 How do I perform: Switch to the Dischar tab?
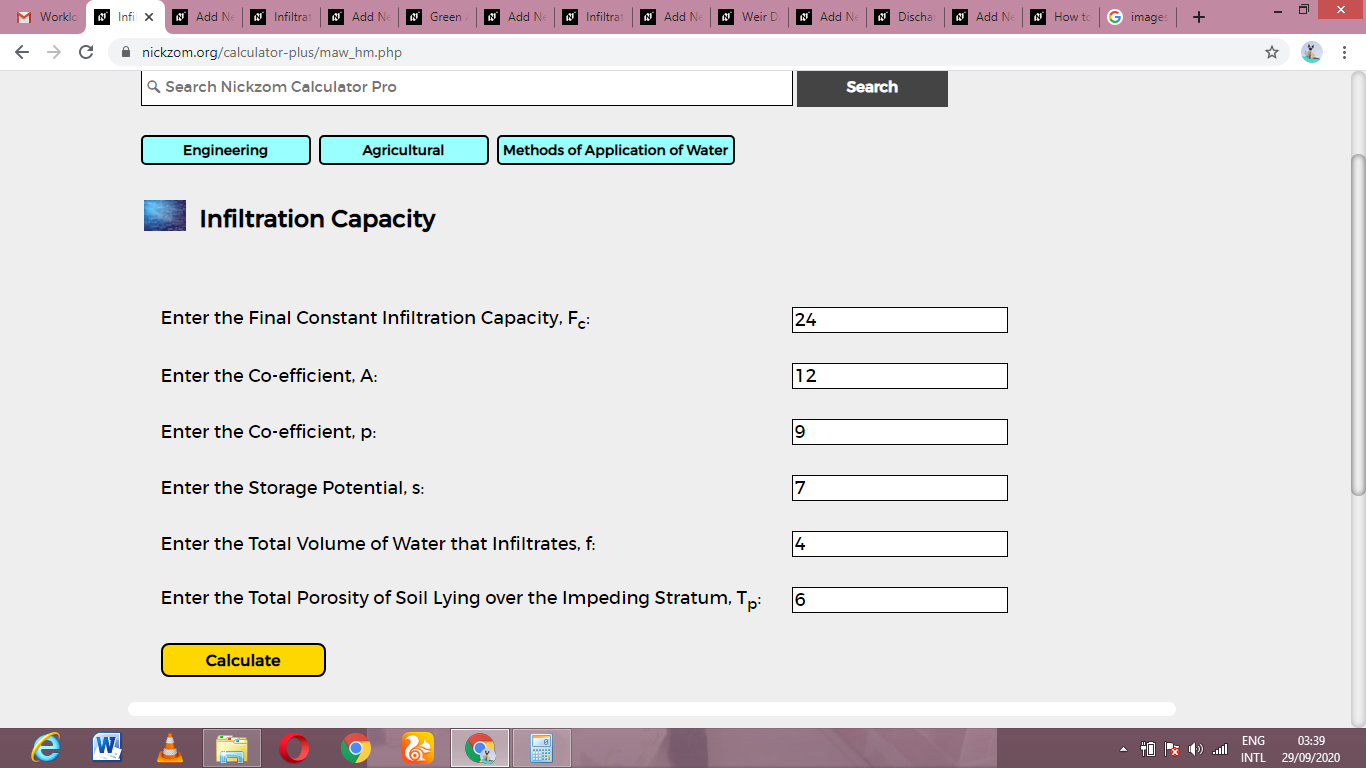pyautogui.click(x=904, y=17)
